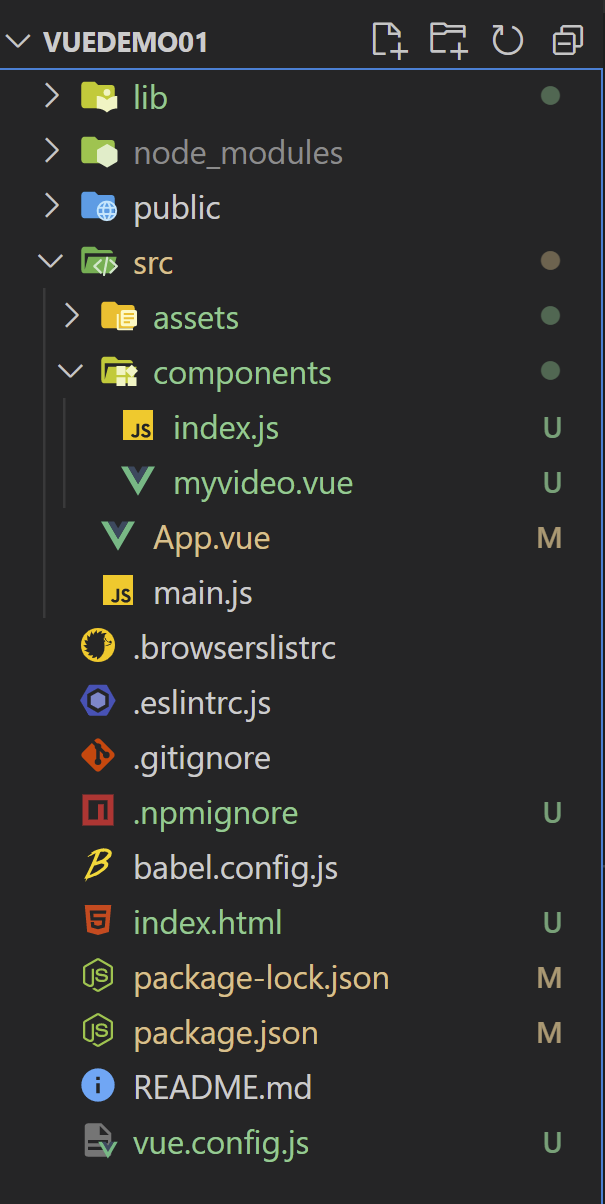Click the JS icon beside main.js
605x1204 pixels.
pos(118,592)
